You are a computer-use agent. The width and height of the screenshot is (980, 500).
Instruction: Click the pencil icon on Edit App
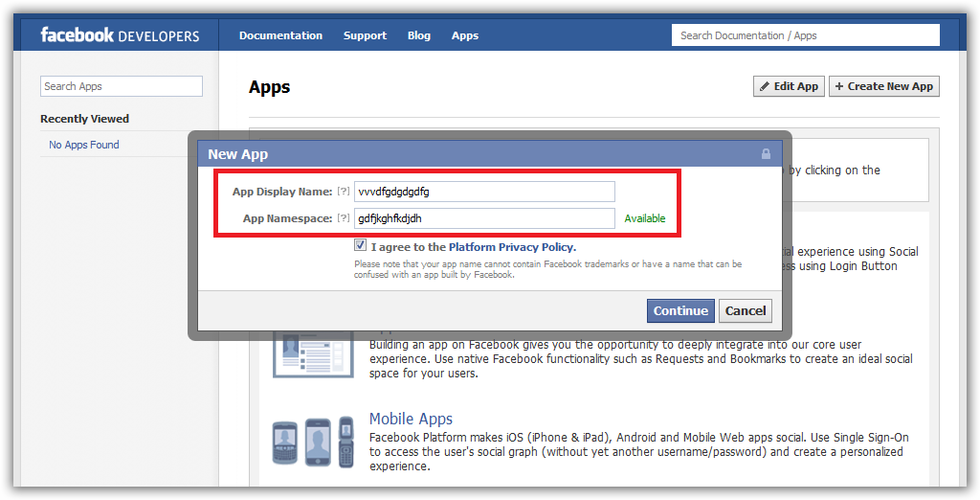(x=765, y=87)
